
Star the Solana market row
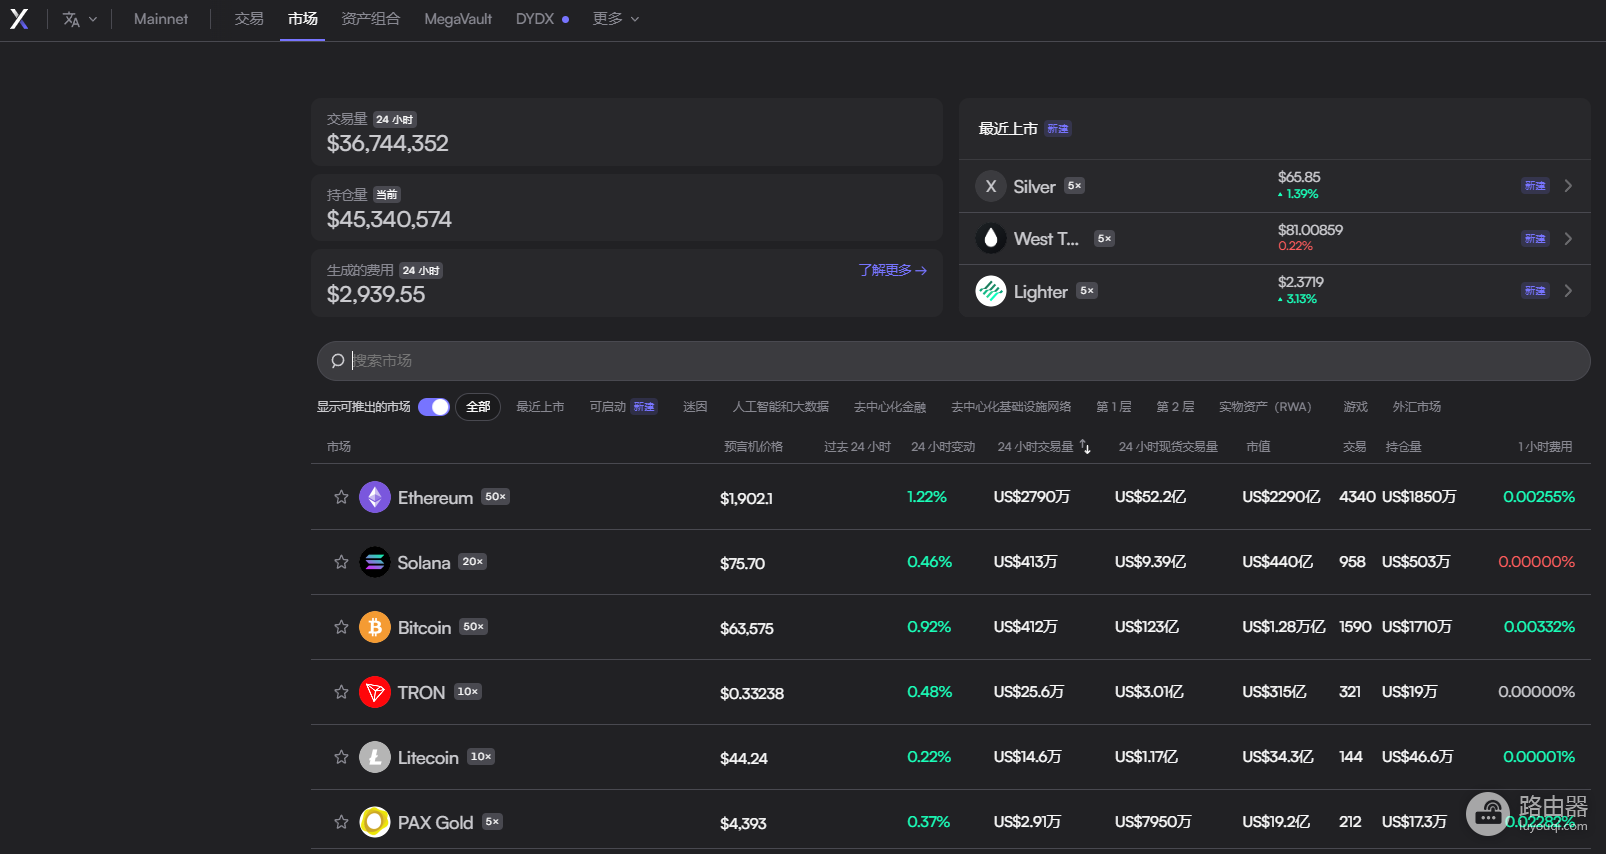pyautogui.click(x=341, y=562)
